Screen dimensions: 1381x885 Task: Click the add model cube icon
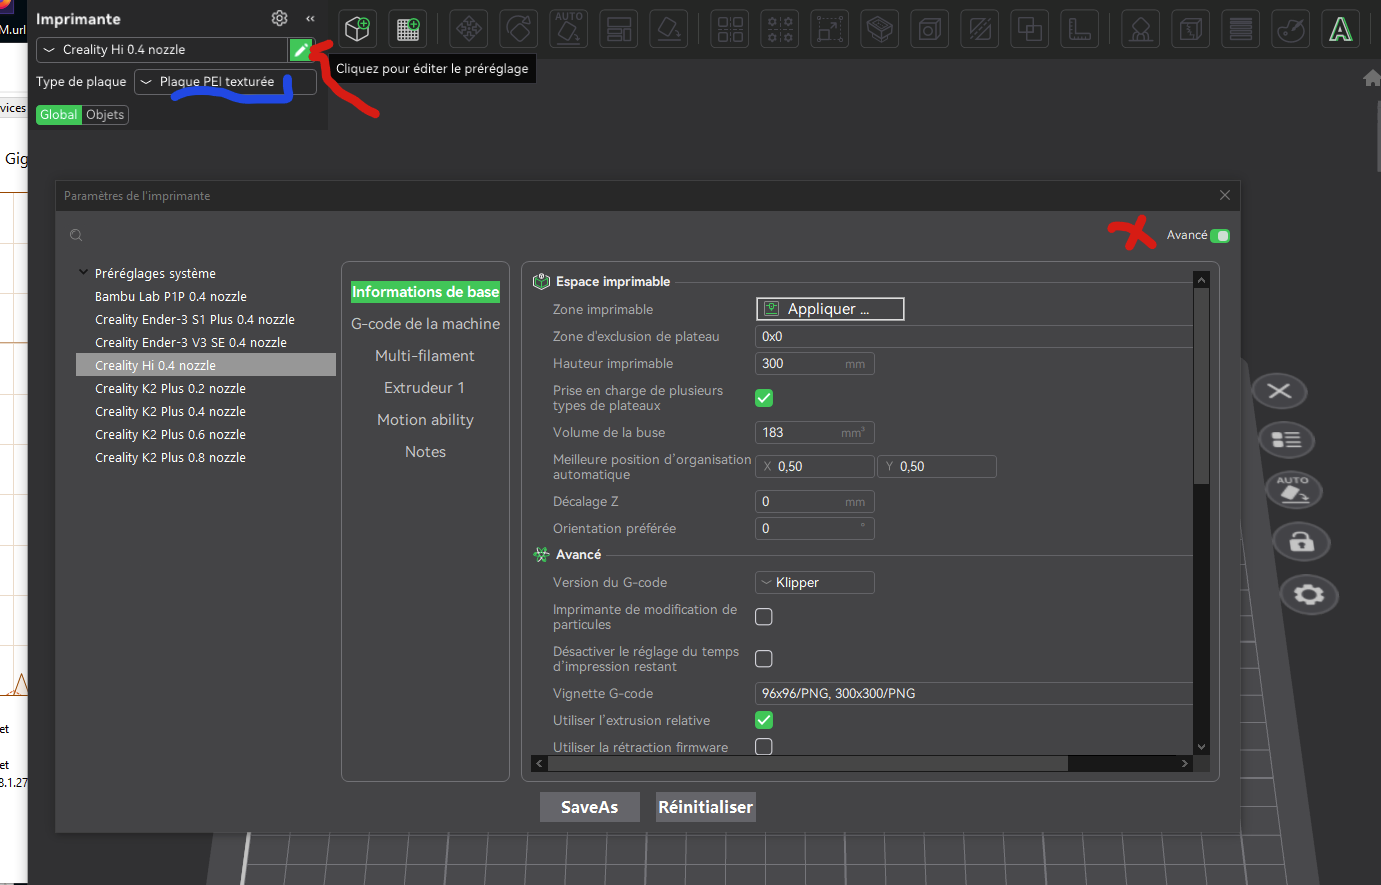(357, 29)
